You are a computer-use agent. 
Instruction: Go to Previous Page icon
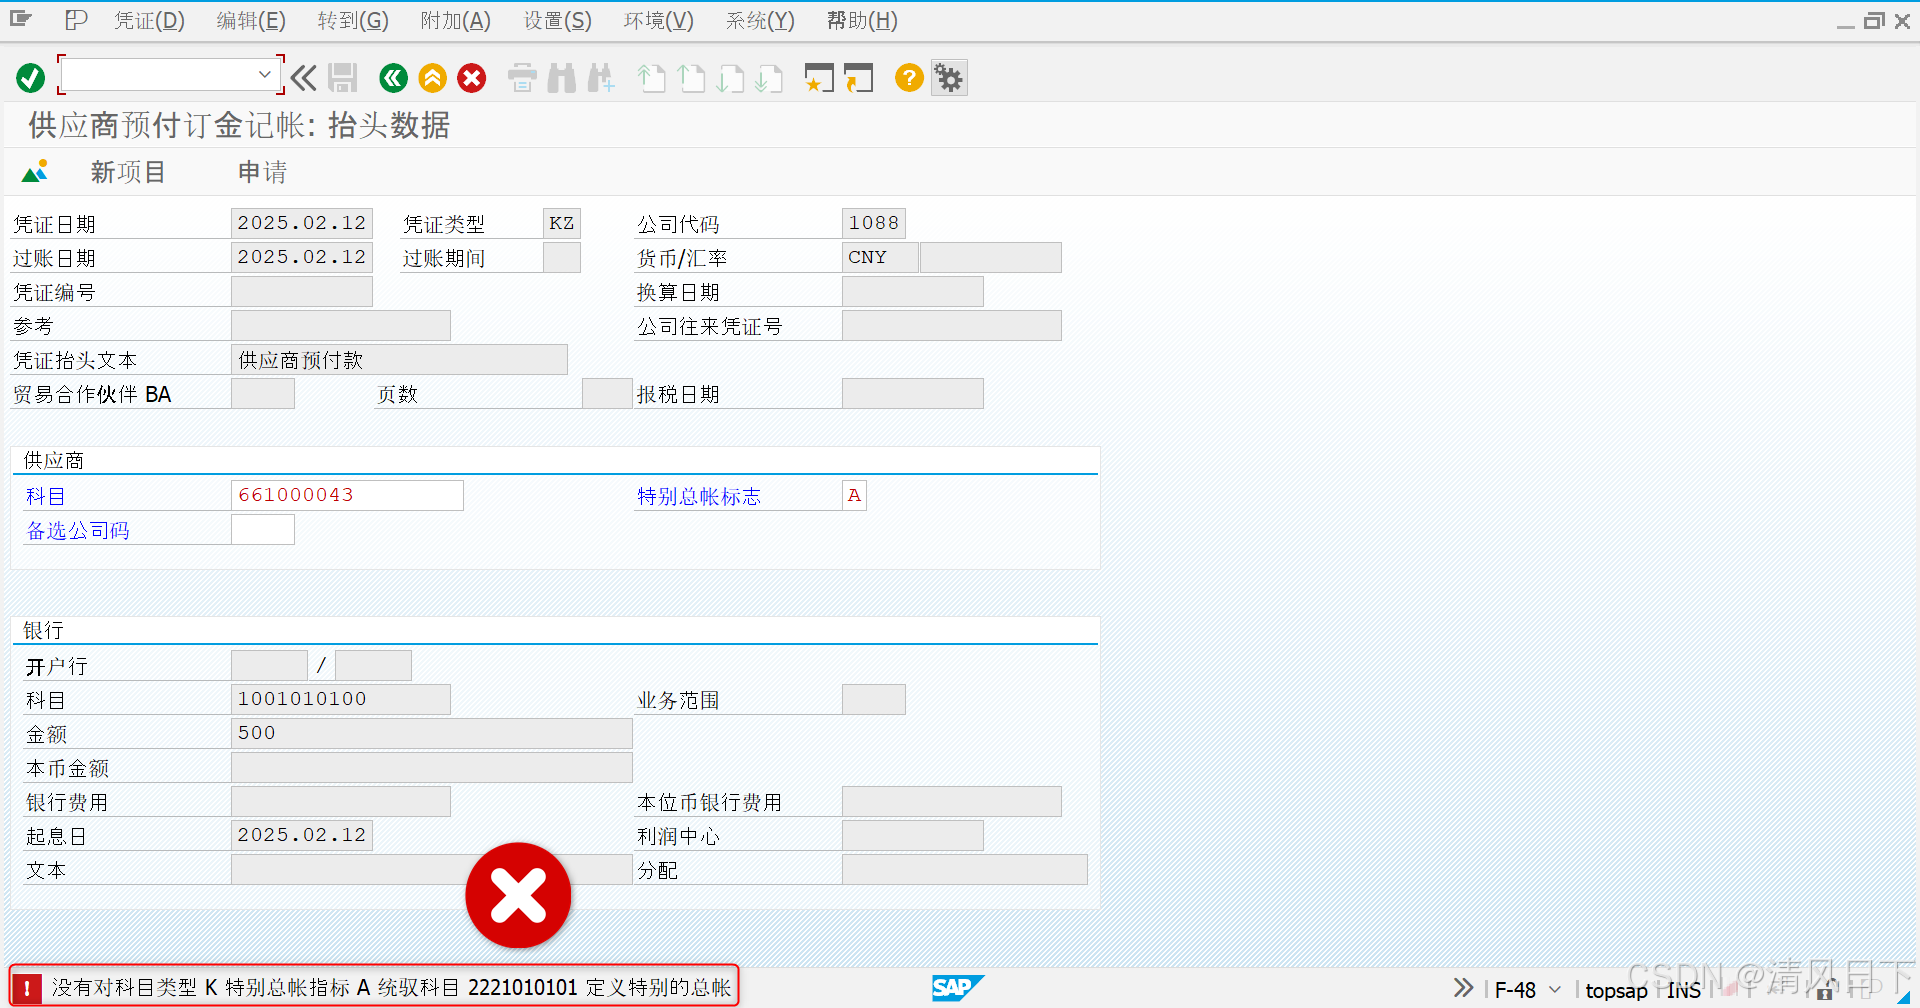(x=691, y=78)
